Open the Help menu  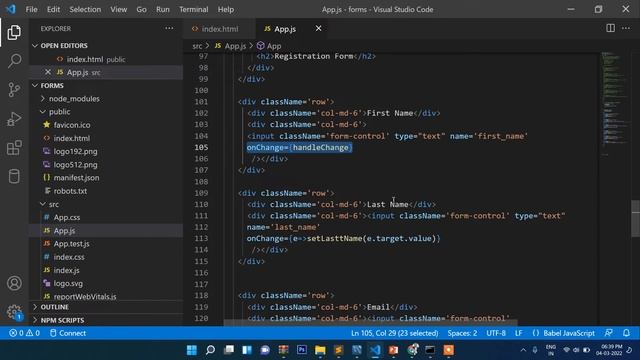point(226,9)
